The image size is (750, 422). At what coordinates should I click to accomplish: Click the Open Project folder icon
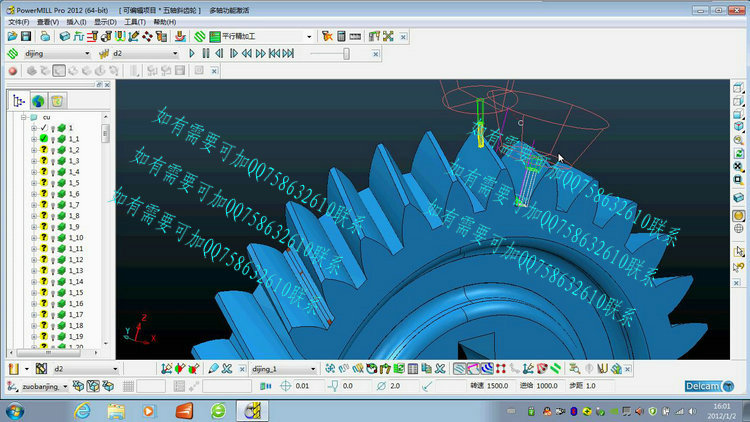pos(11,36)
